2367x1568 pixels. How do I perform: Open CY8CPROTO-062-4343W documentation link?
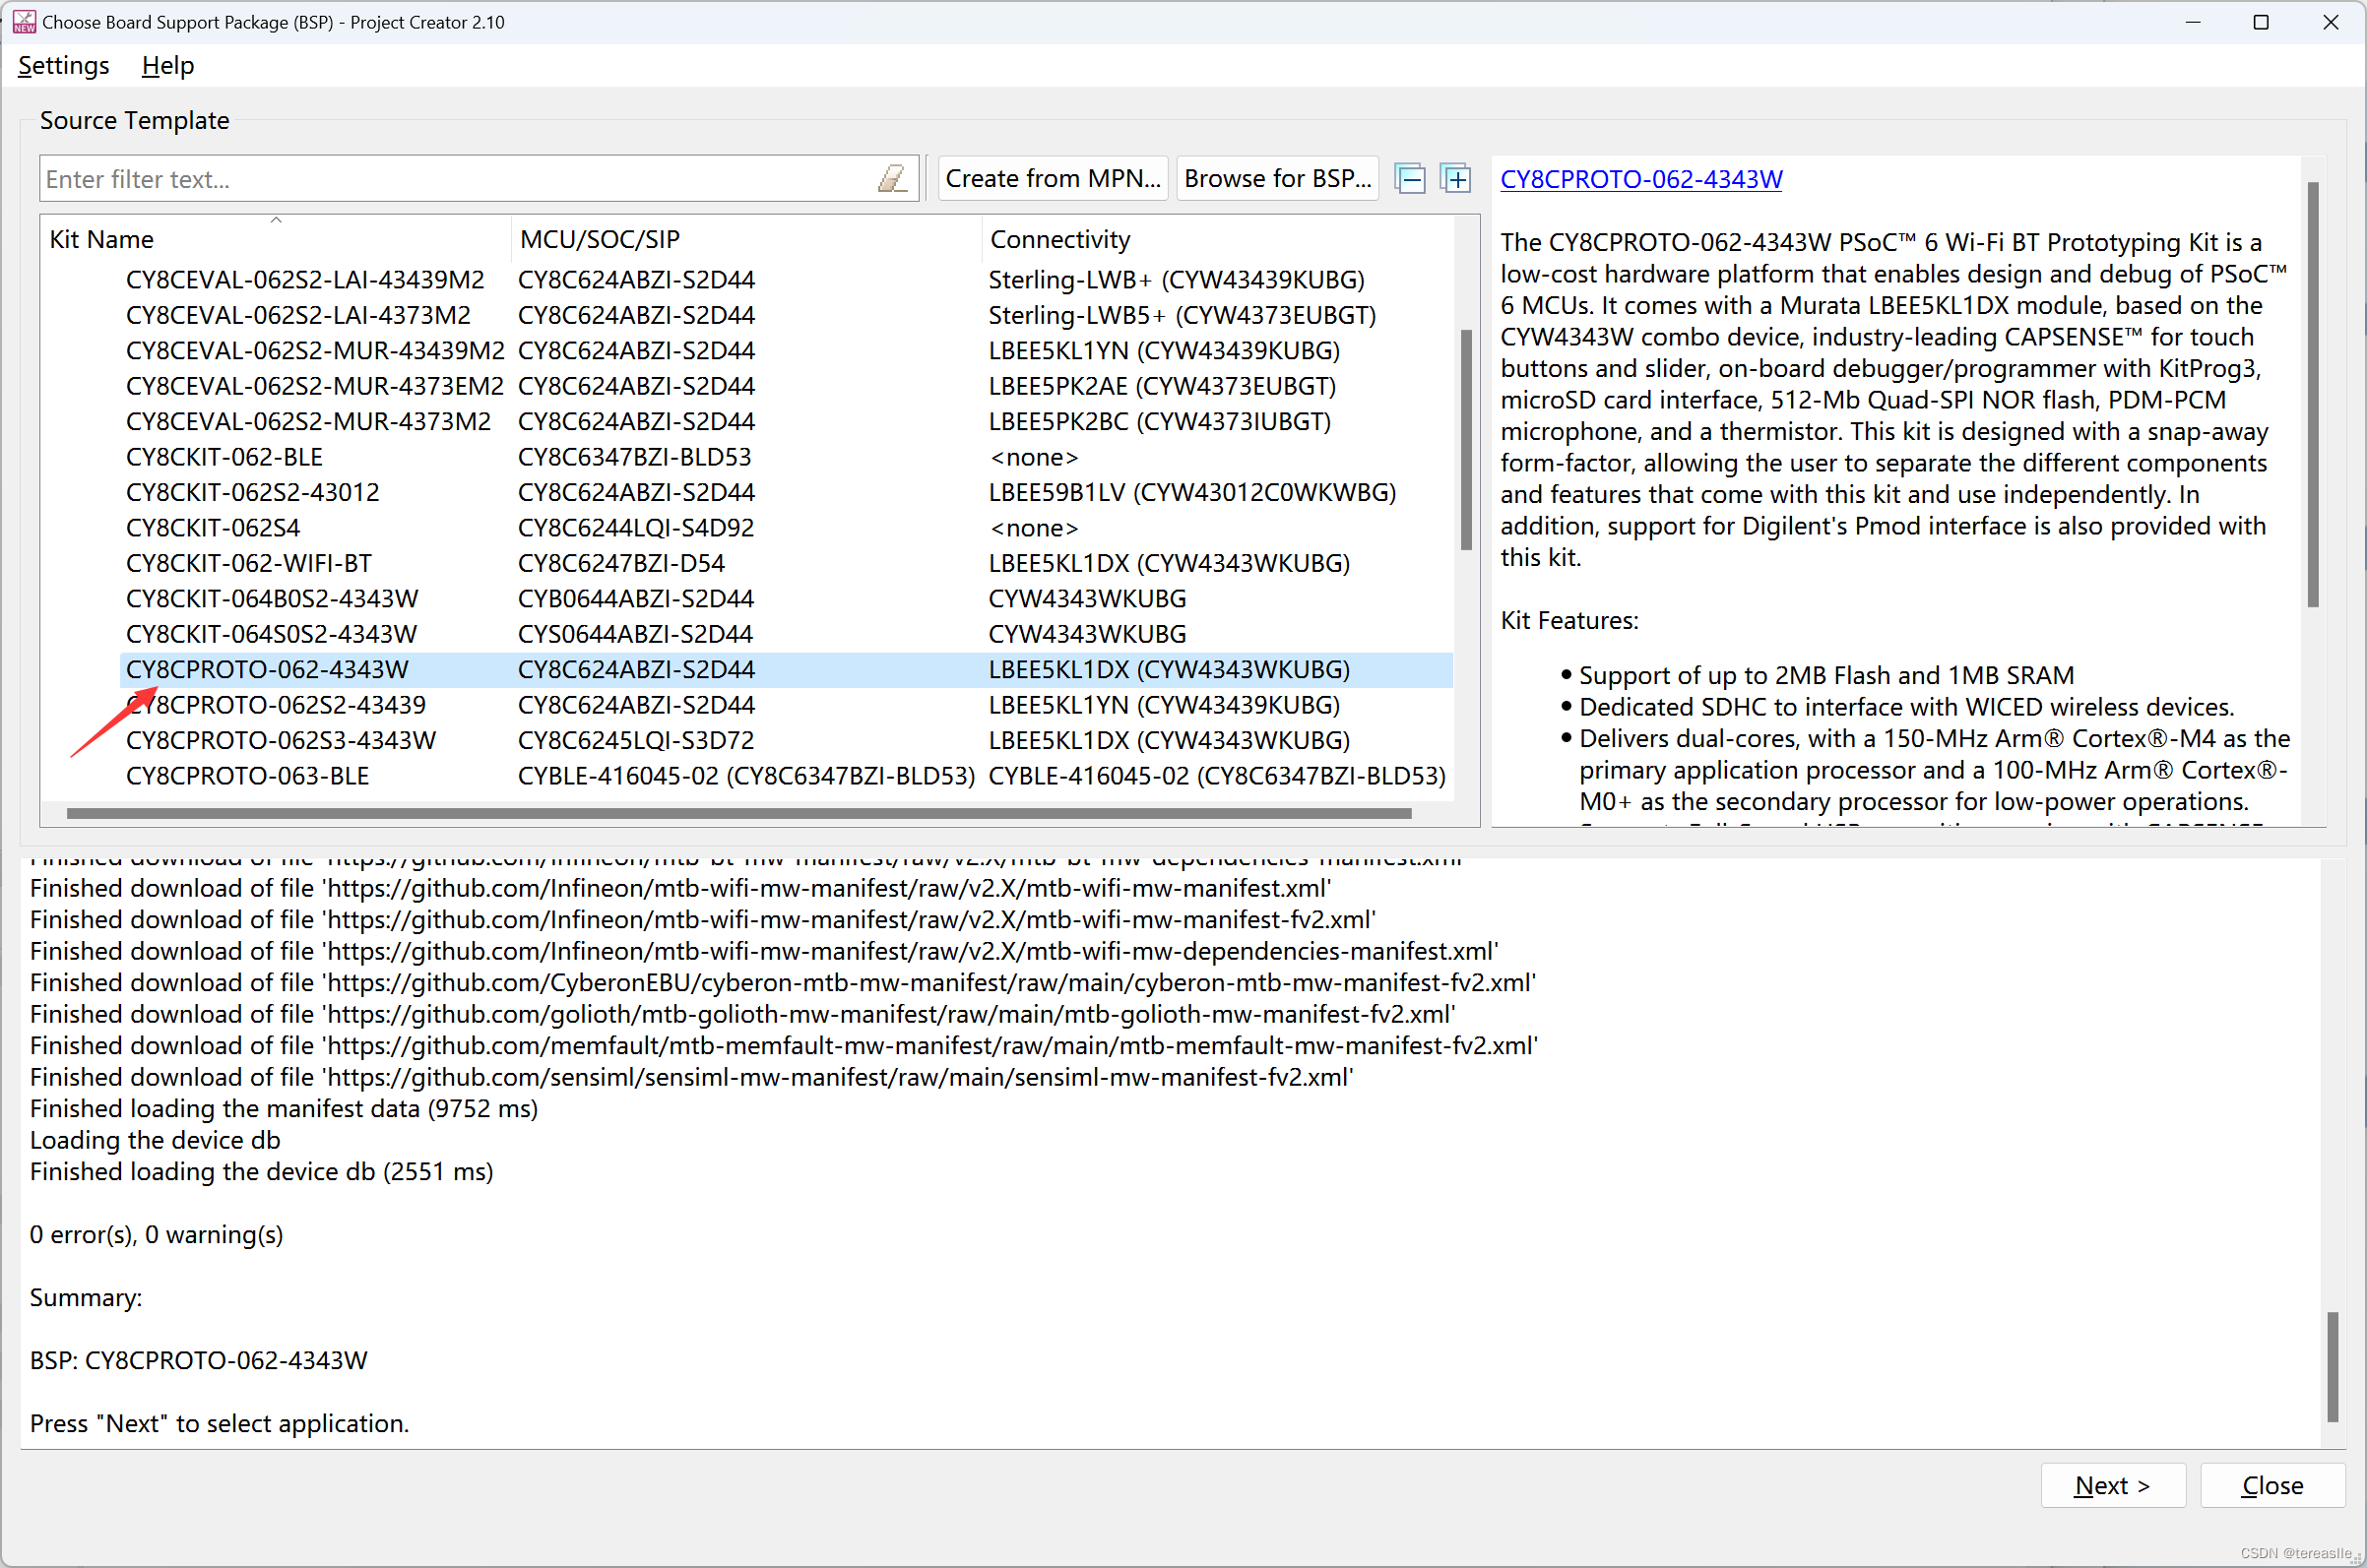pos(1640,179)
